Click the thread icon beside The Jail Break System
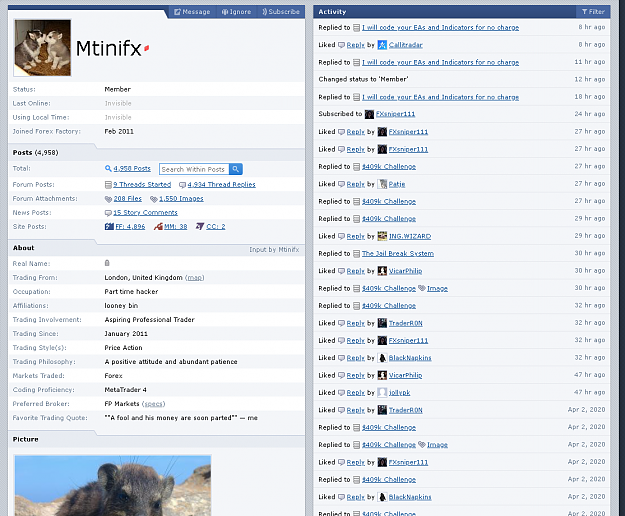 pos(357,253)
